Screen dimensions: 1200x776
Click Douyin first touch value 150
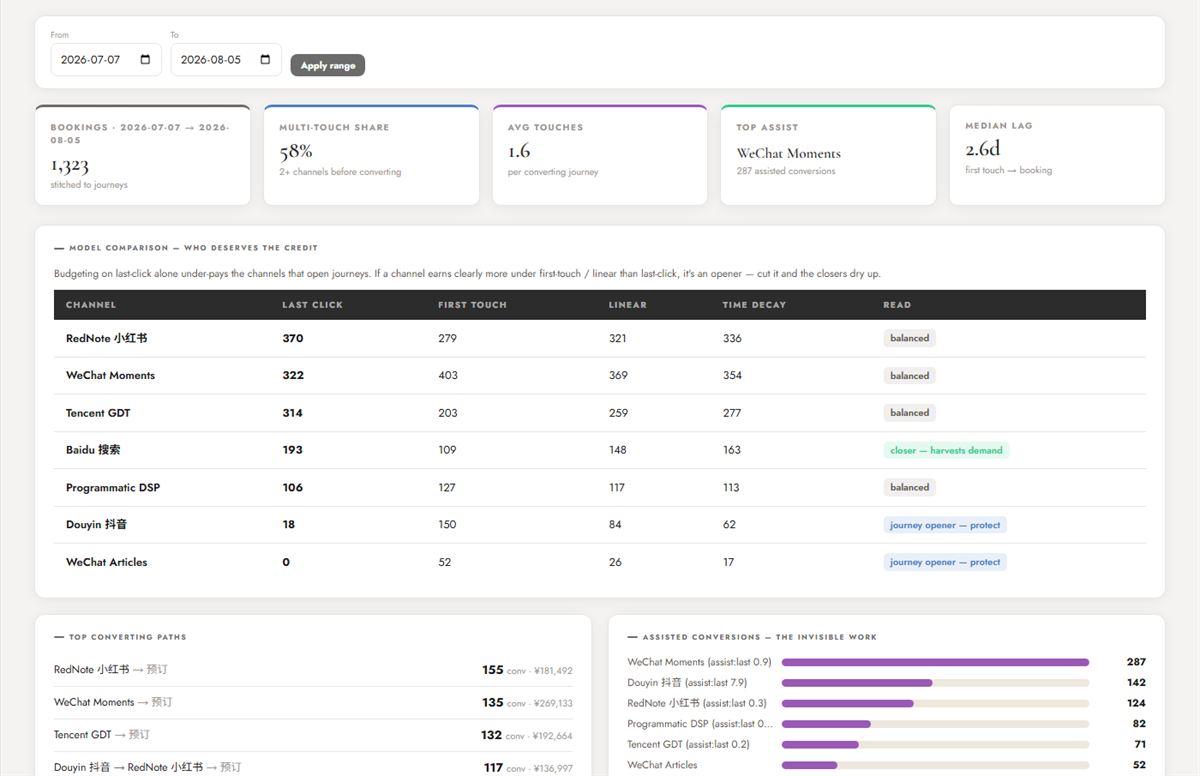tap(447, 524)
